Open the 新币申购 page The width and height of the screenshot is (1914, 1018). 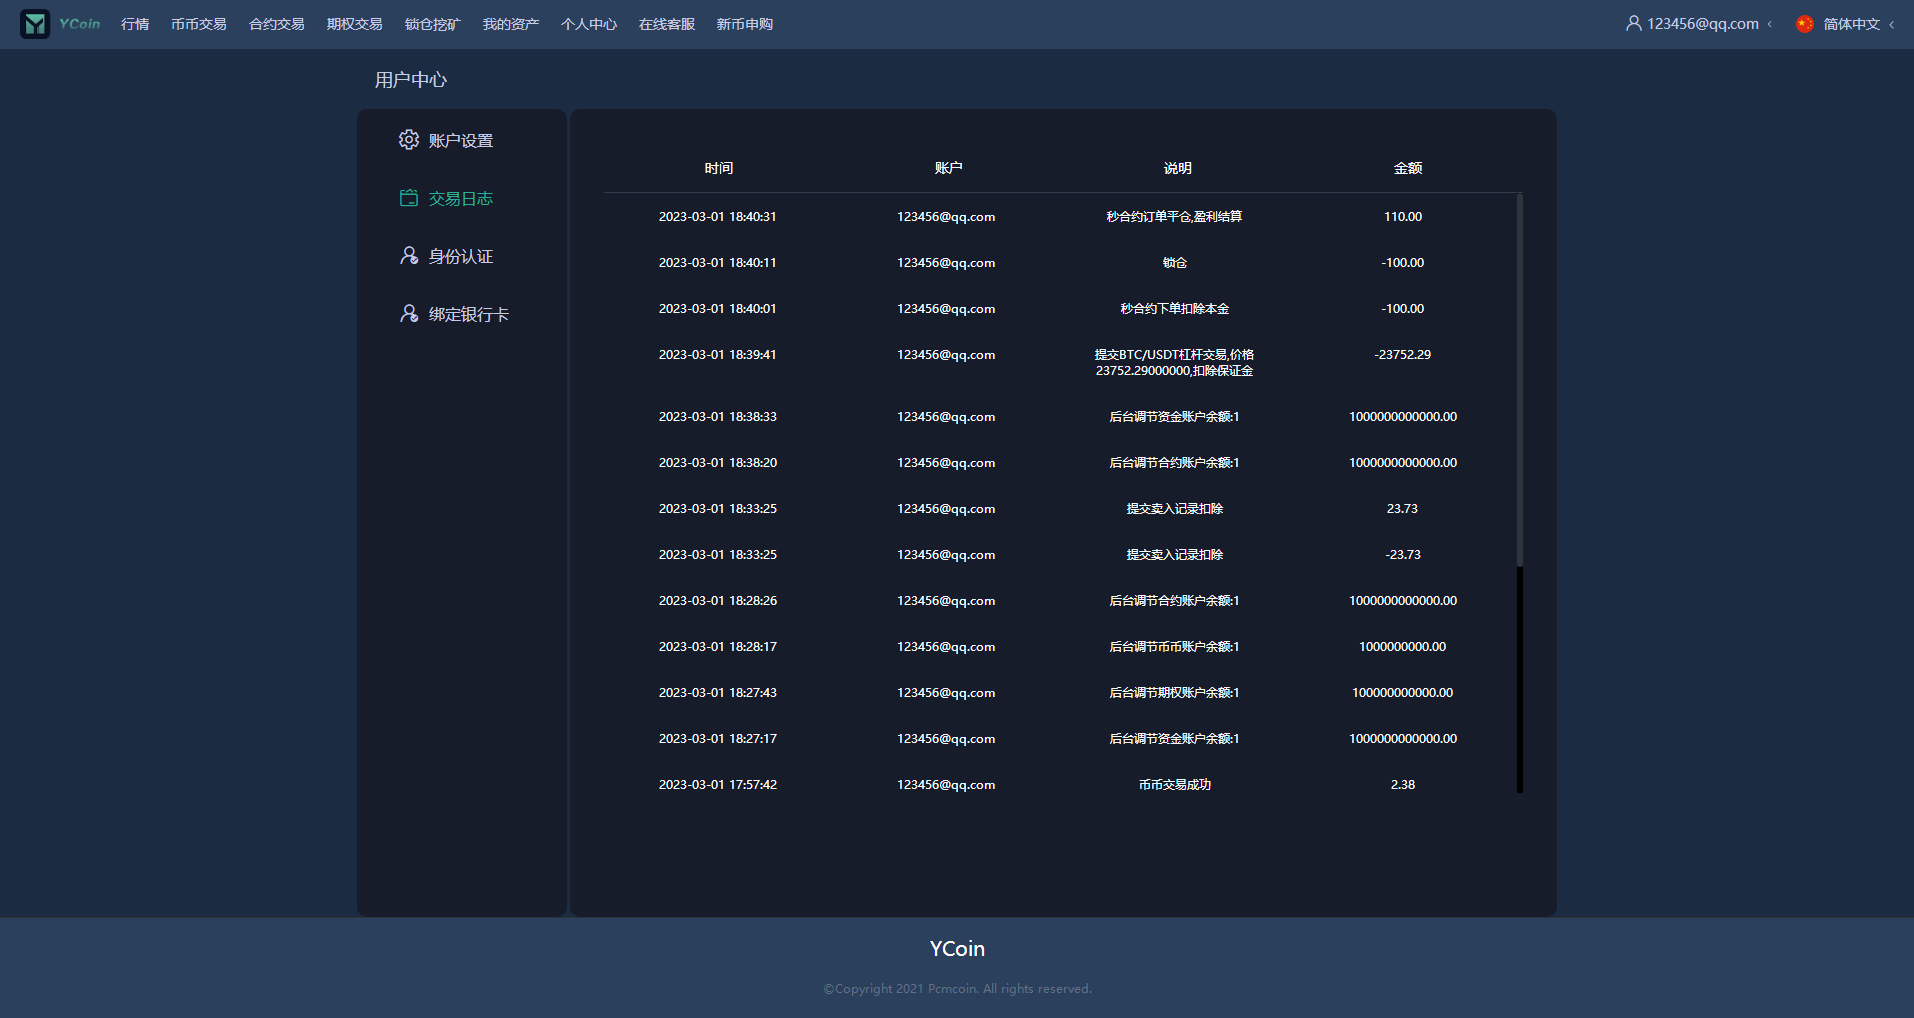coord(744,24)
